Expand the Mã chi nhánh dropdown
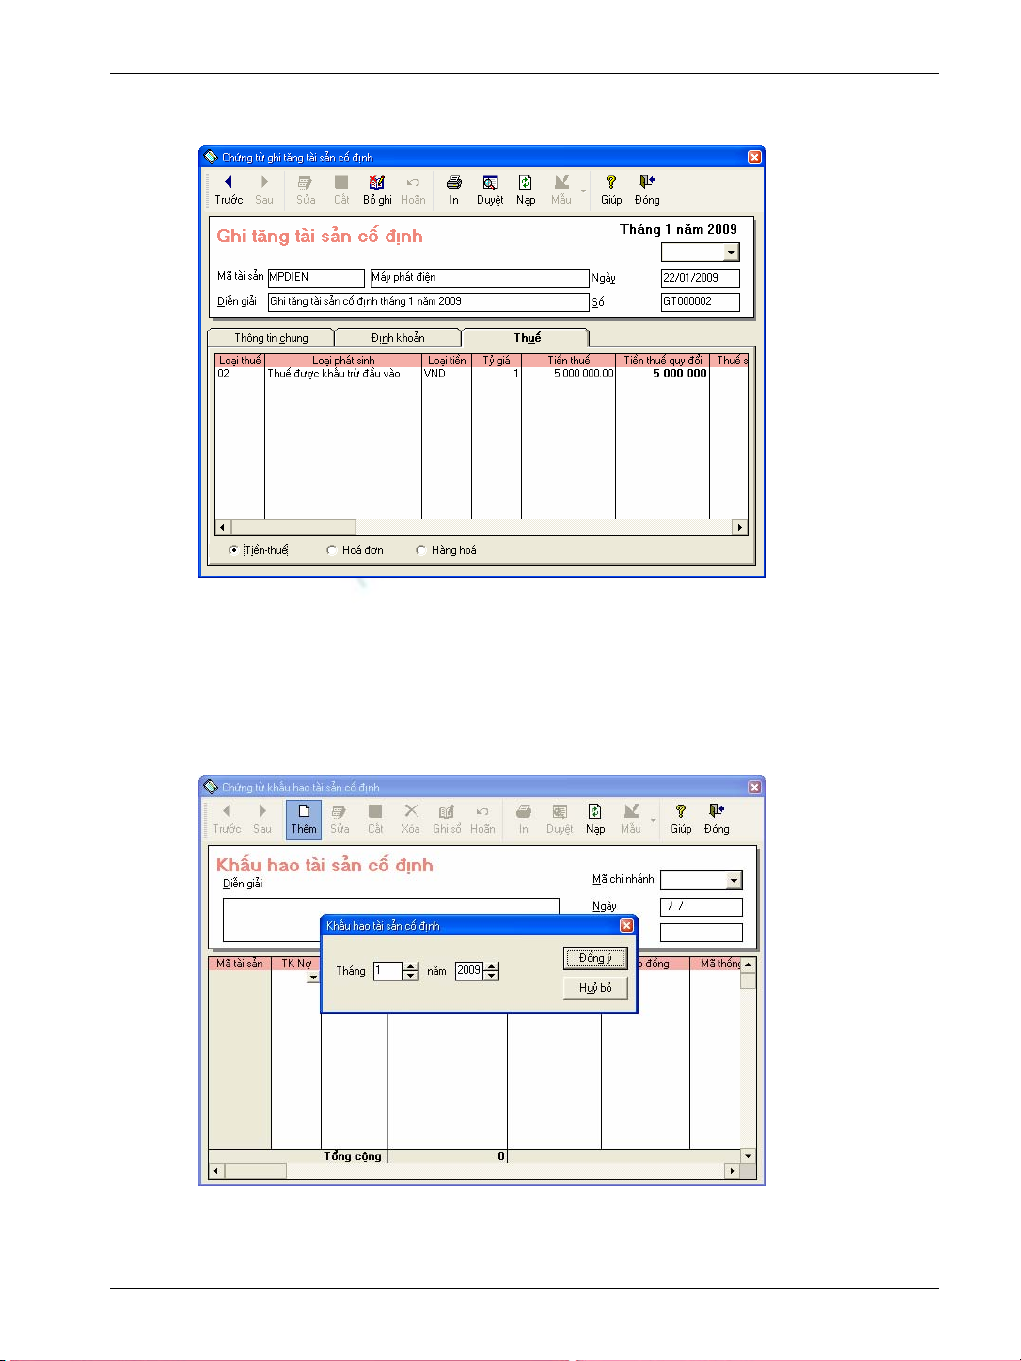 (734, 880)
